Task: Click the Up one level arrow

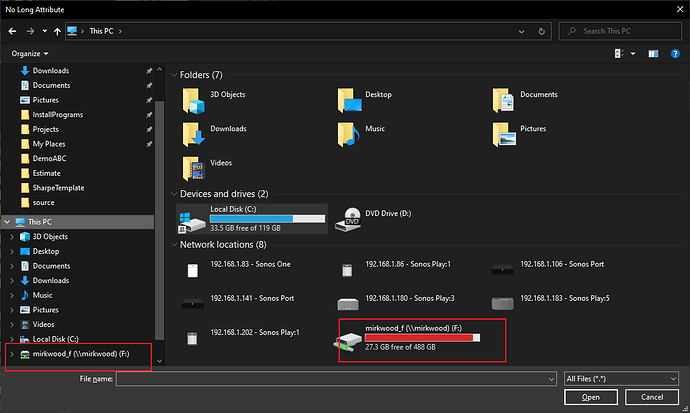Action: (58, 31)
